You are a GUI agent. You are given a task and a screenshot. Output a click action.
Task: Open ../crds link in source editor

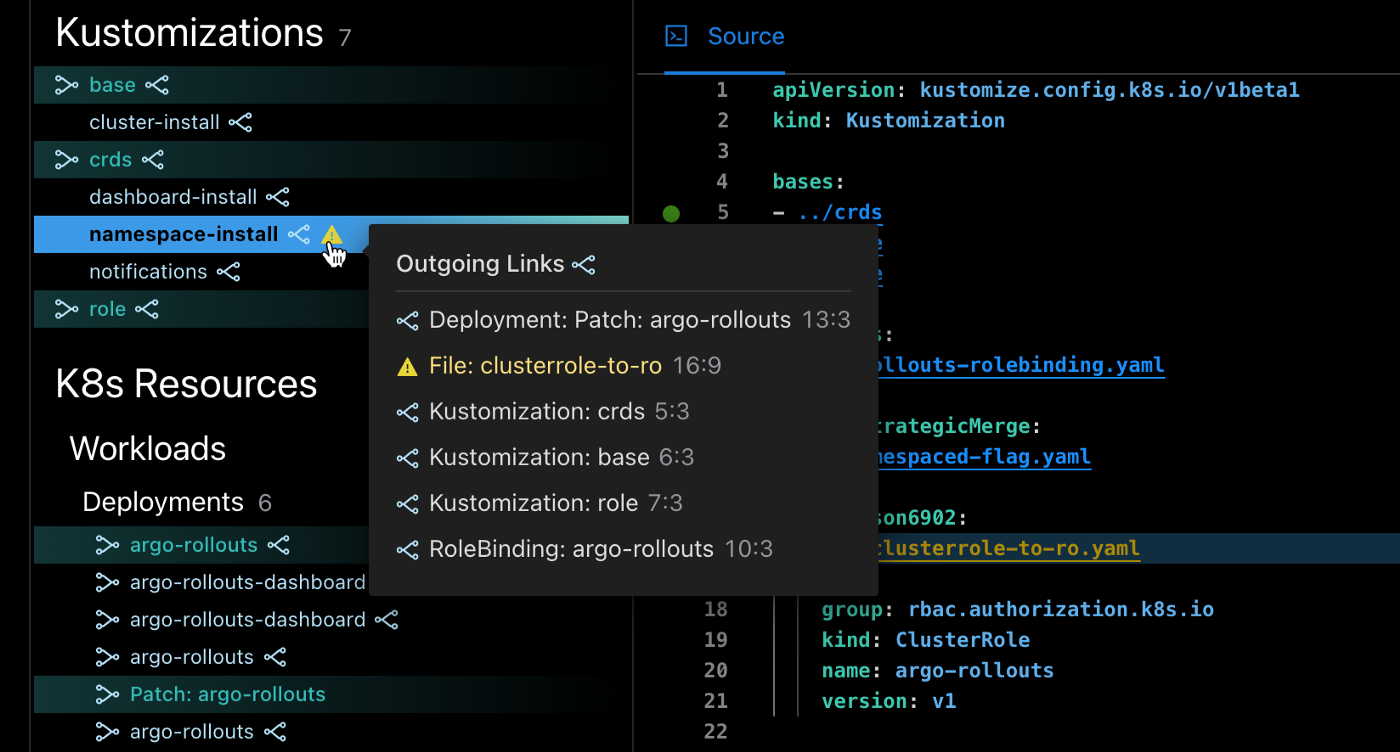[840, 212]
